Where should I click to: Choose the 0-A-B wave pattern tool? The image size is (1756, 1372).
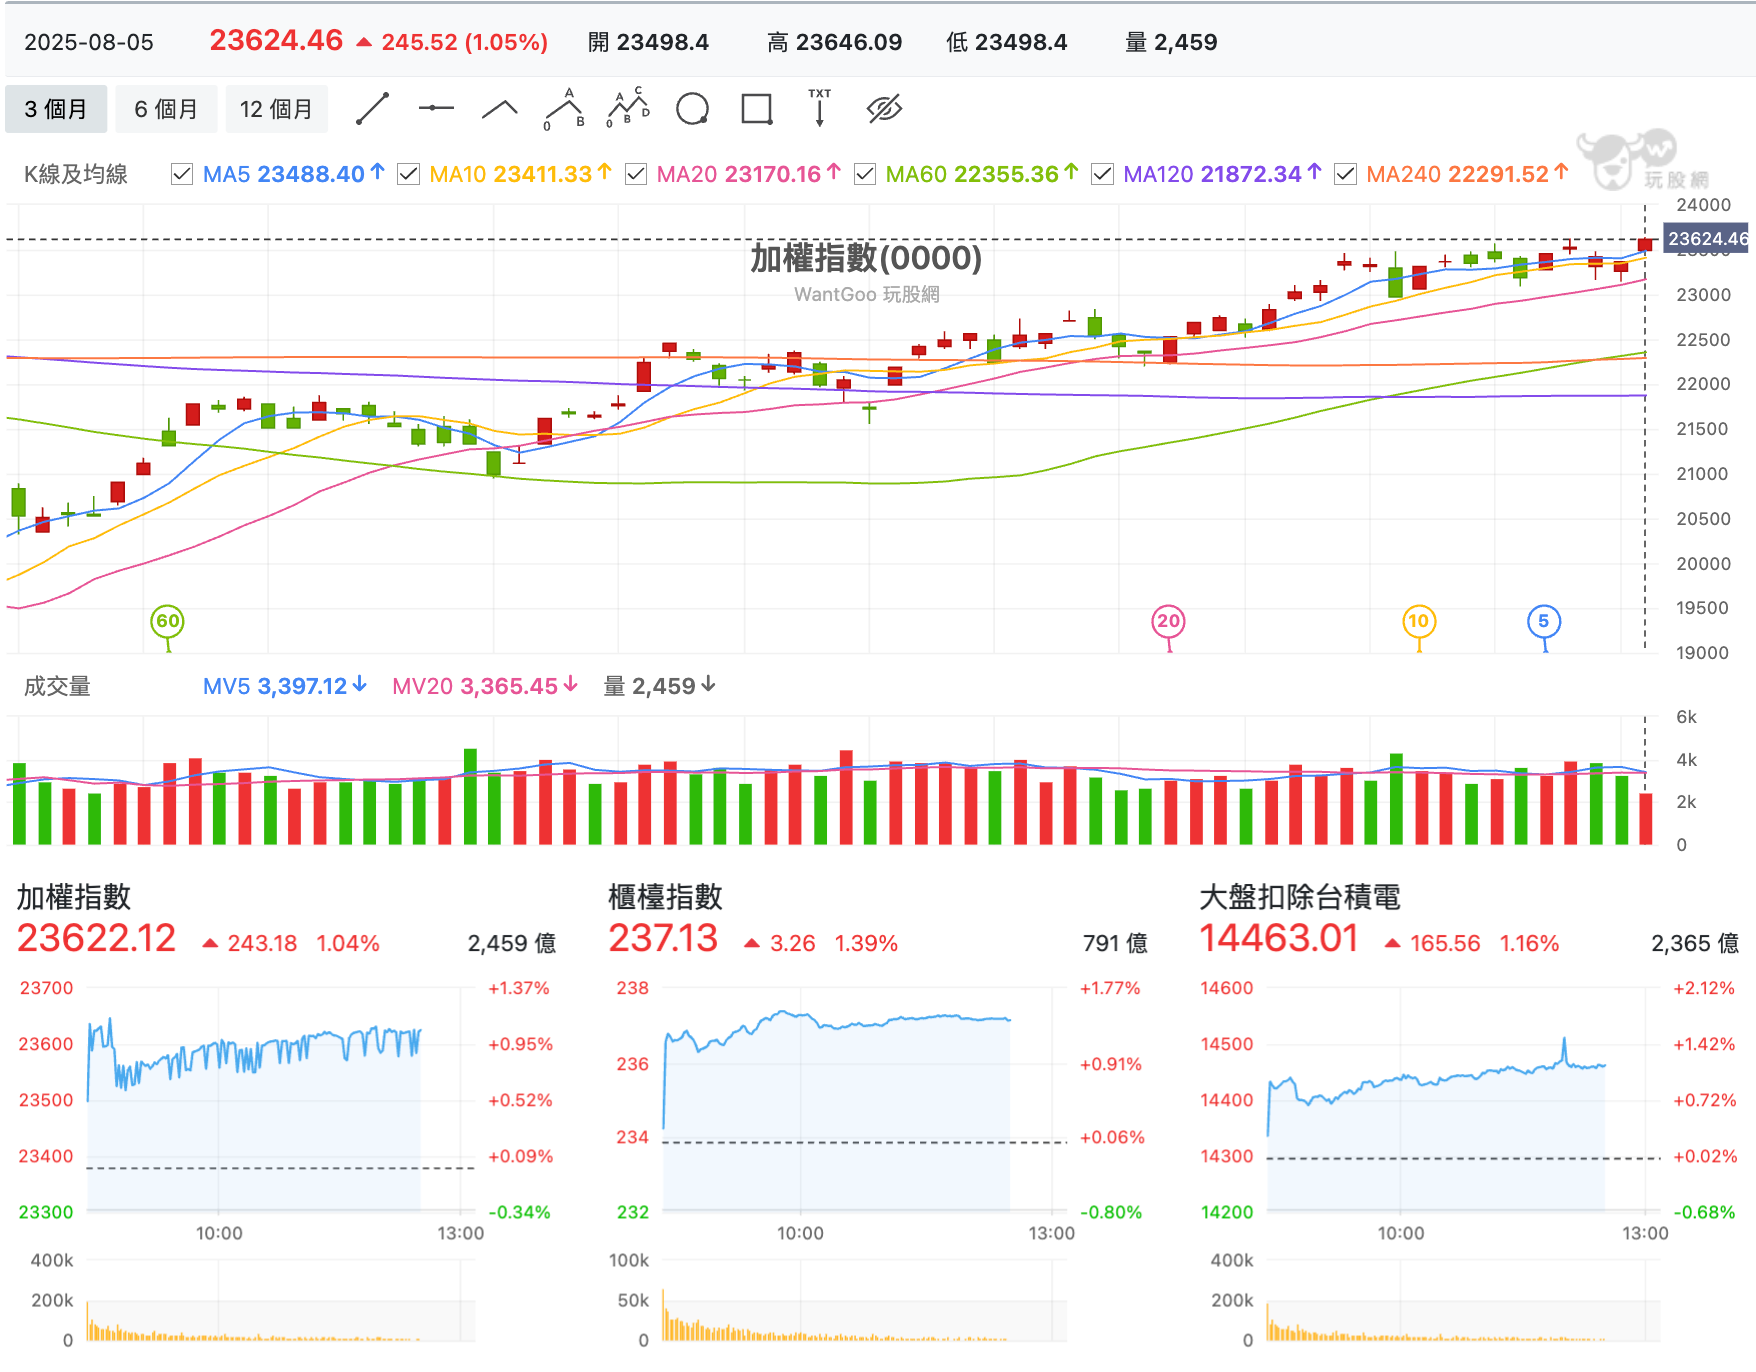(565, 109)
